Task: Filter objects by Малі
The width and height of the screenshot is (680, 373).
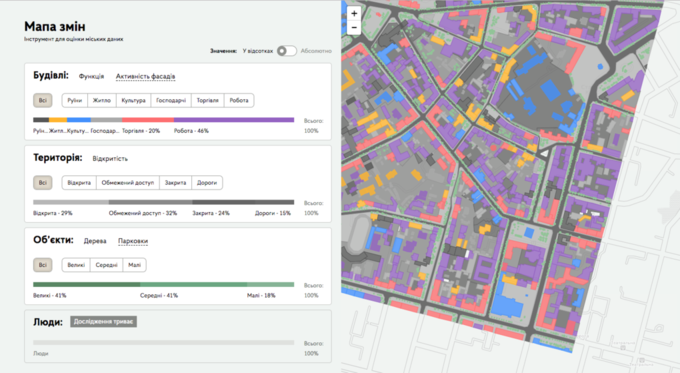Action: [x=134, y=265]
